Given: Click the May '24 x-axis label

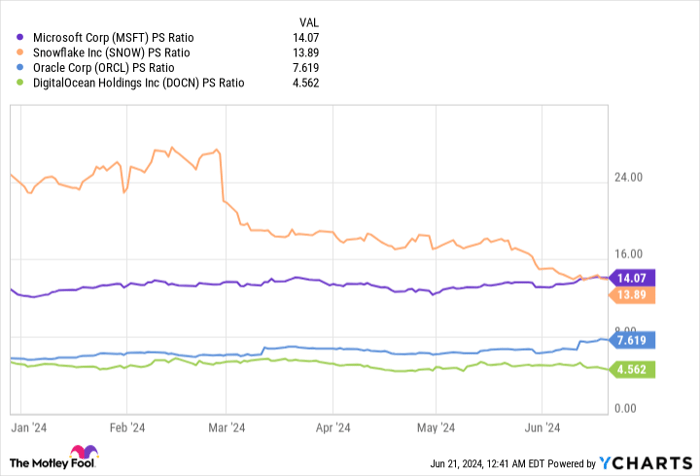Looking at the screenshot, I should coord(436,428).
